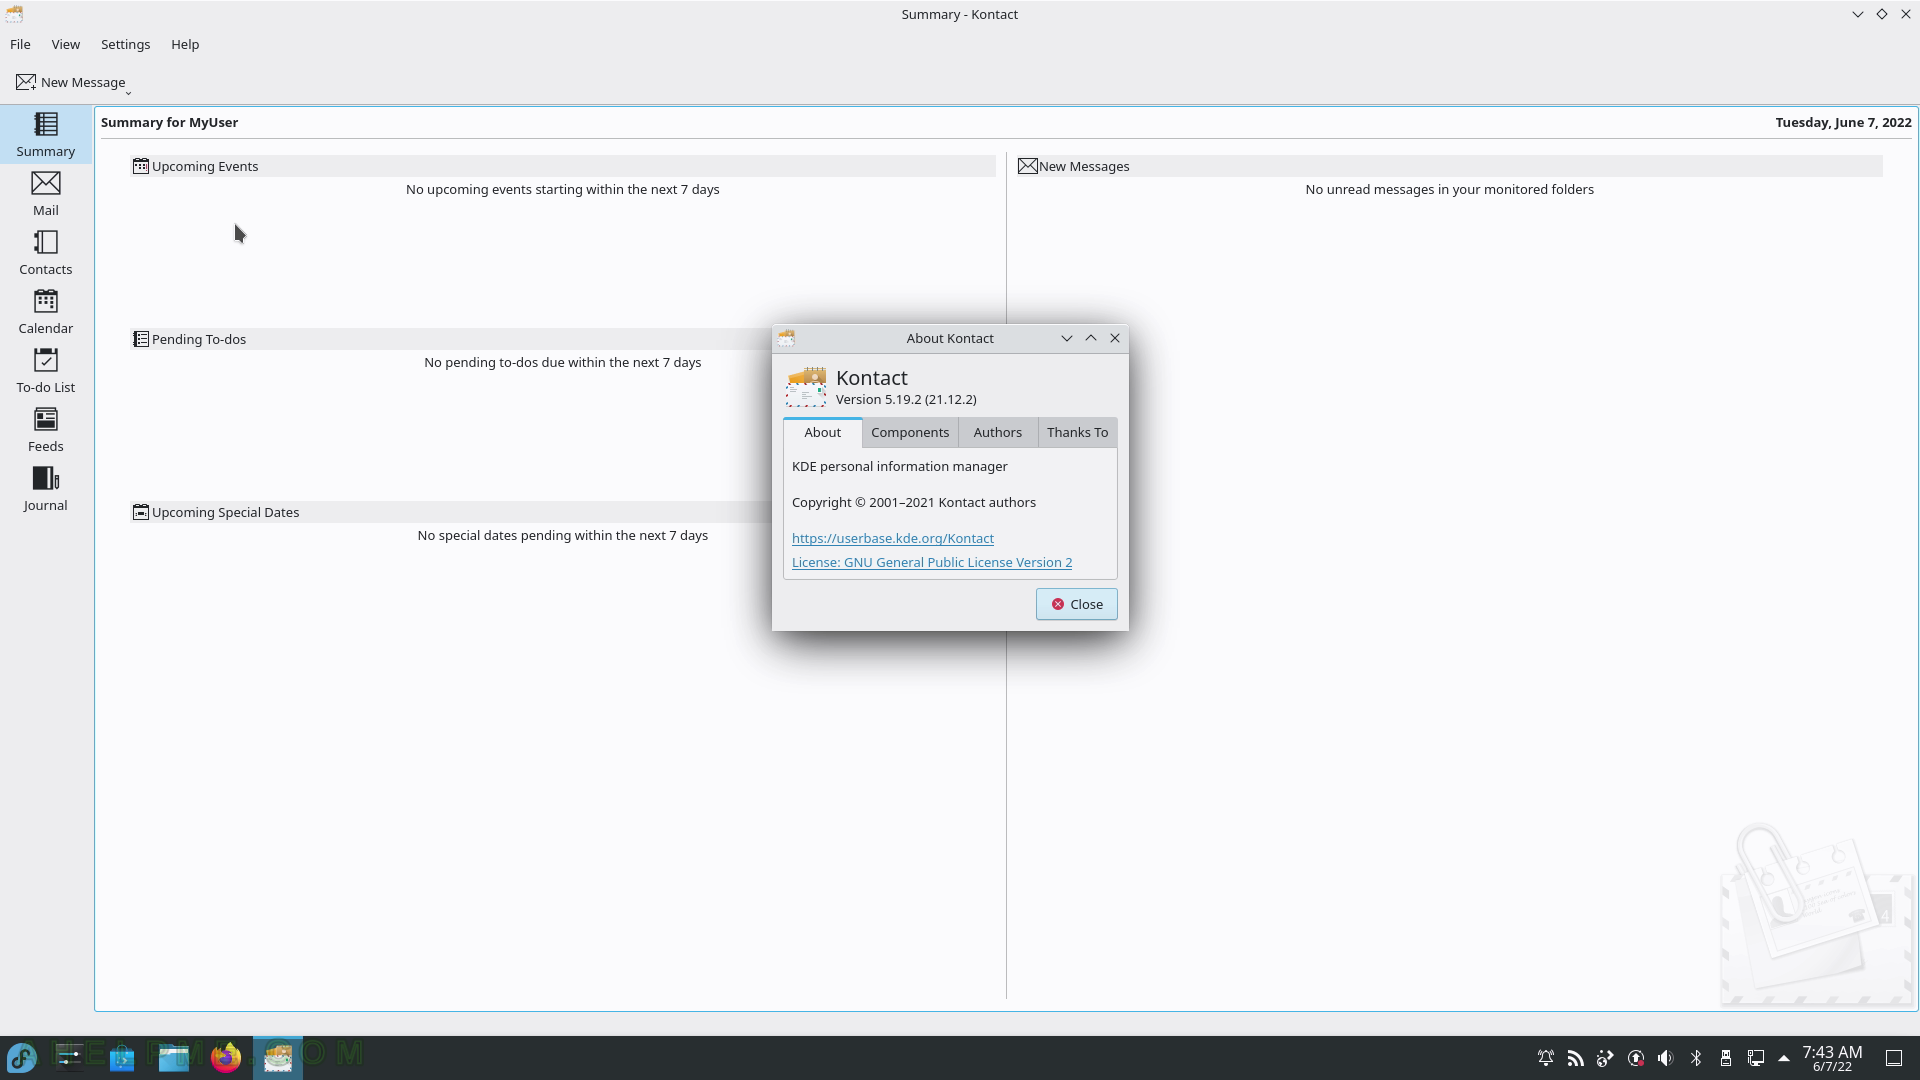Click the 'Summary for MyUser' heading
The width and height of the screenshot is (1920, 1080).
pyautogui.click(x=169, y=122)
